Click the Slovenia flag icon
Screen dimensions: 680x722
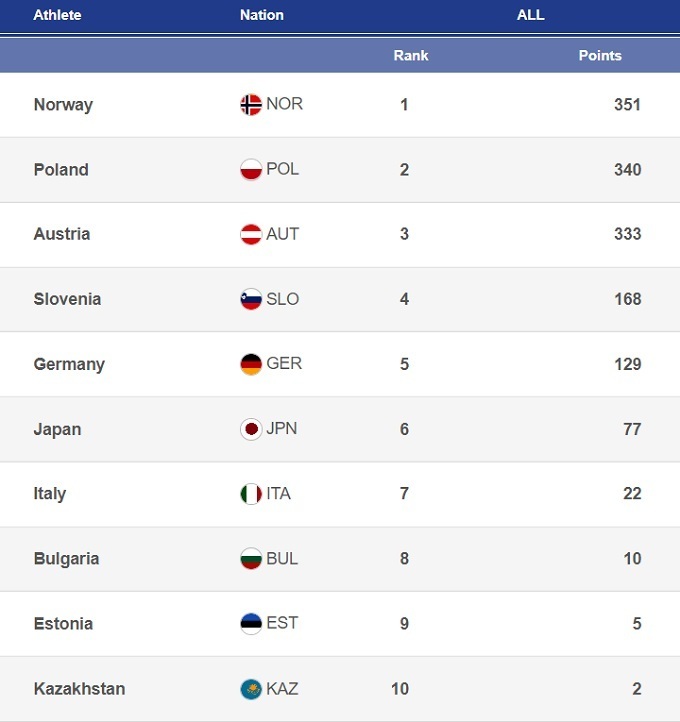pos(251,299)
